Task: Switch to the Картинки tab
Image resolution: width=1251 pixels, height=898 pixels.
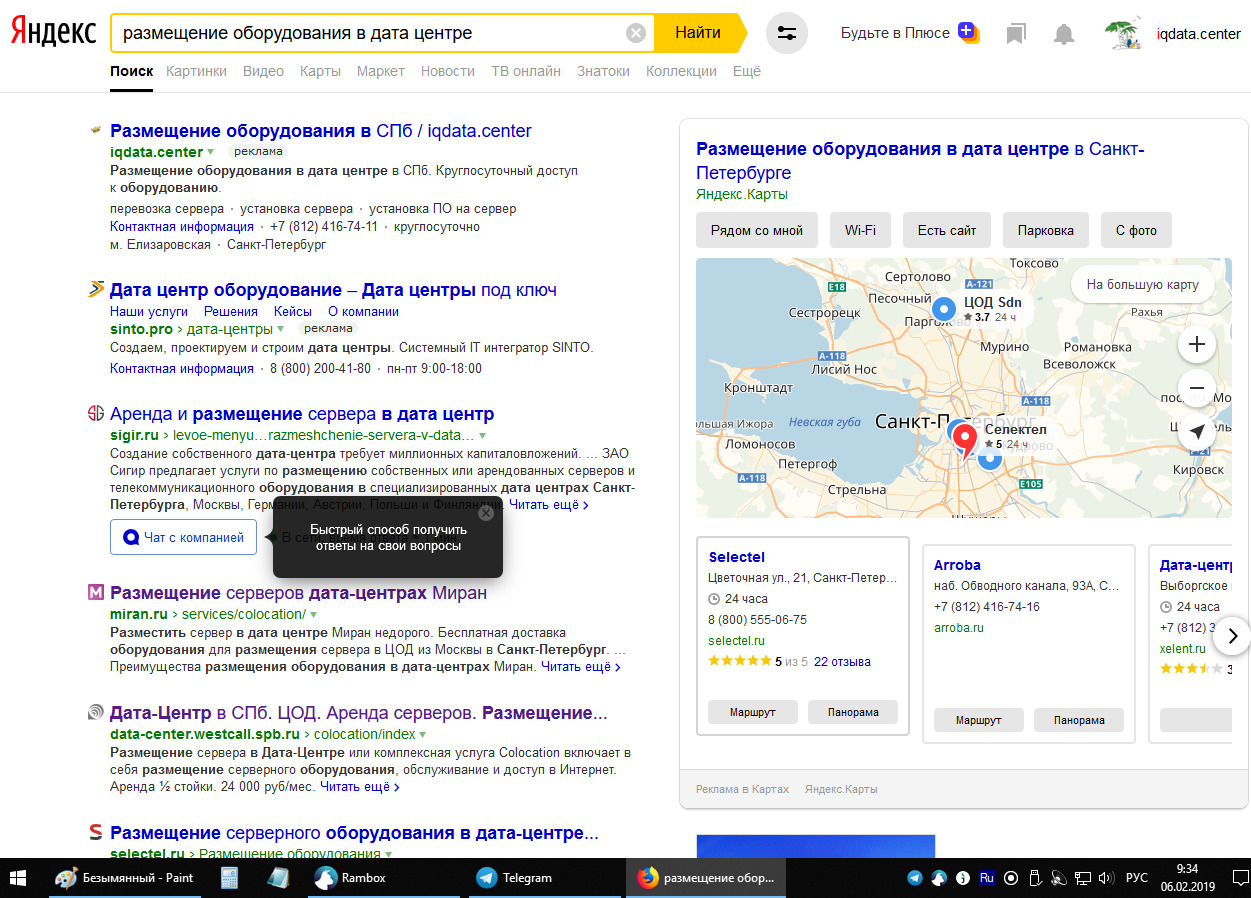Action: tap(197, 71)
